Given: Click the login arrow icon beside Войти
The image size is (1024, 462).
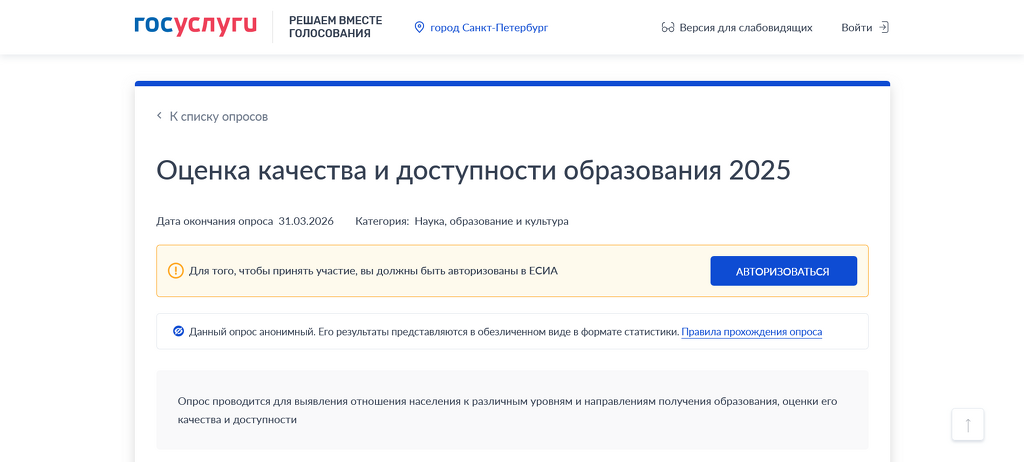Looking at the screenshot, I should pyautogui.click(x=883, y=27).
